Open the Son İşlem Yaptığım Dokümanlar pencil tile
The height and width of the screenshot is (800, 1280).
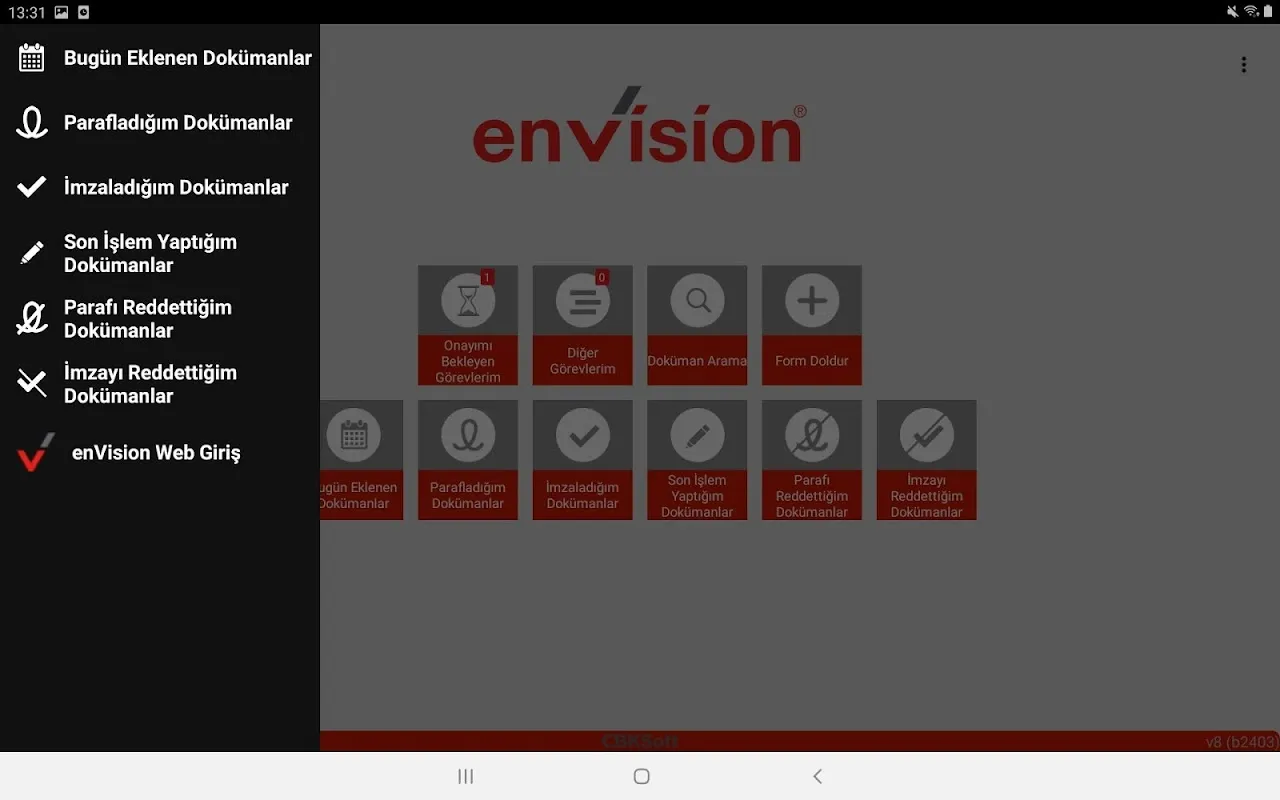click(x=697, y=460)
